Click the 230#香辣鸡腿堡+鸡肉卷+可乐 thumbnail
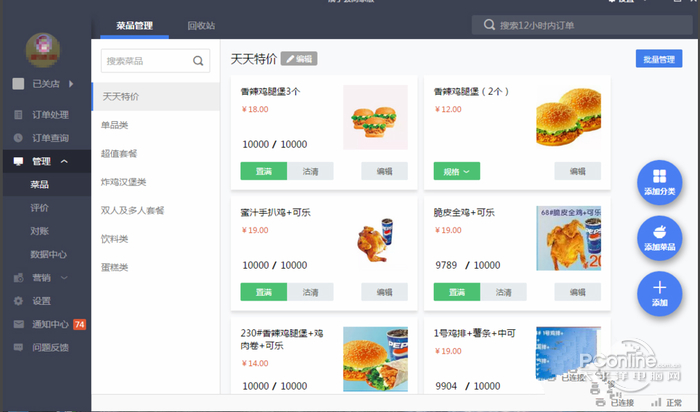 [x=375, y=359]
